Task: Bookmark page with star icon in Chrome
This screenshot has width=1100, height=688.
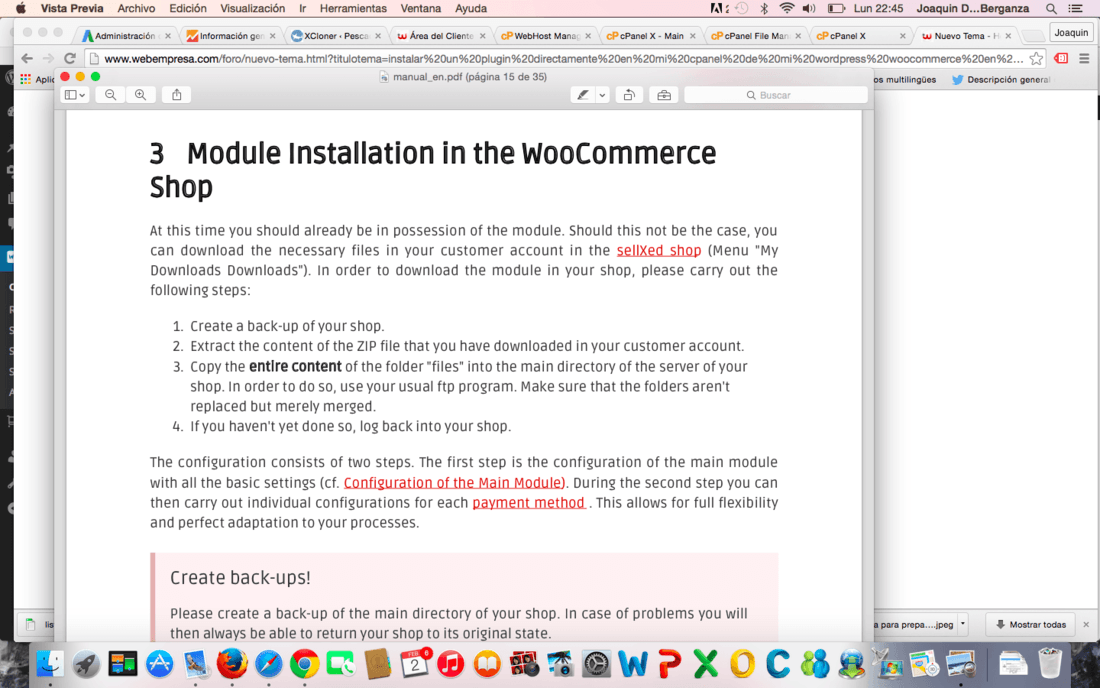Action: [x=1036, y=59]
